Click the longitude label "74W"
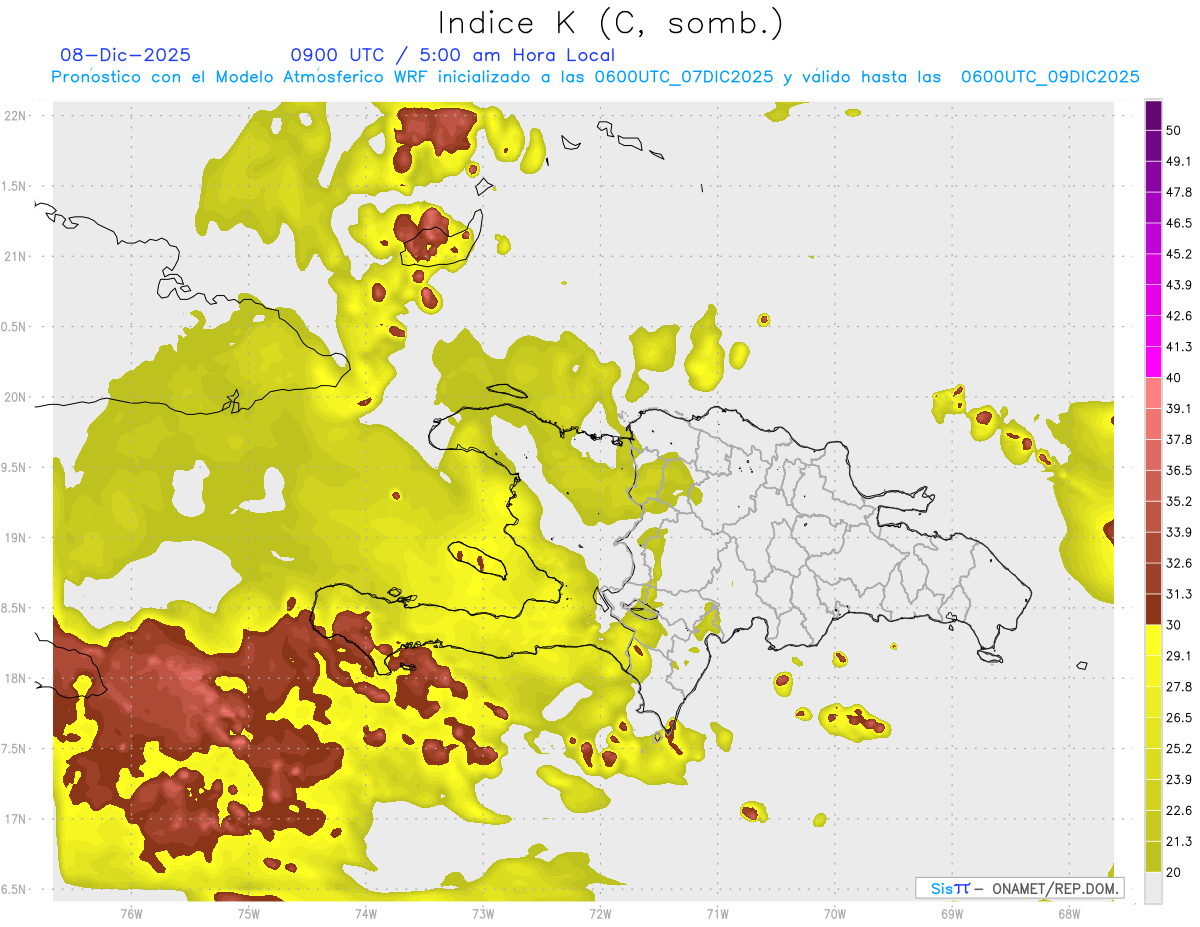Viewport: 1200px width, 927px height. pos(366,914)
